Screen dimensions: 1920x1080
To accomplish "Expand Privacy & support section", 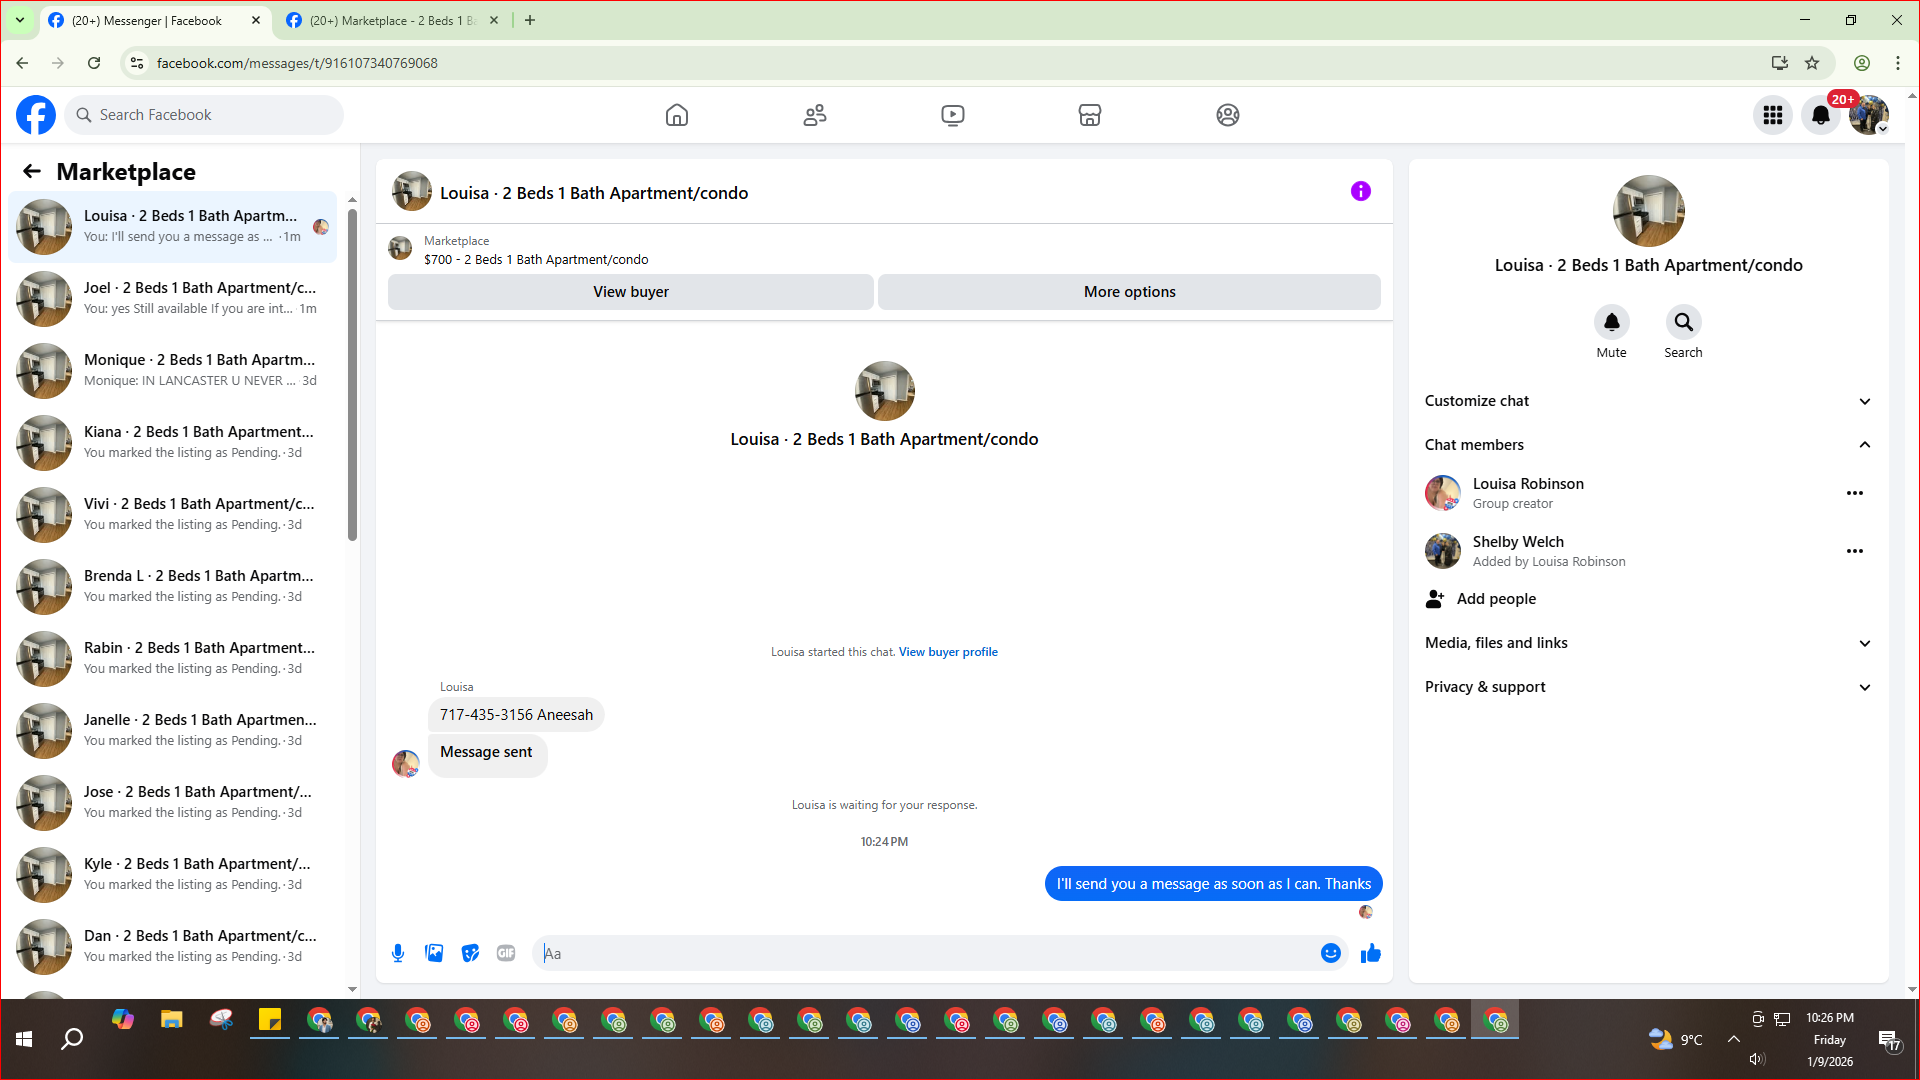I will point(1864,687).
